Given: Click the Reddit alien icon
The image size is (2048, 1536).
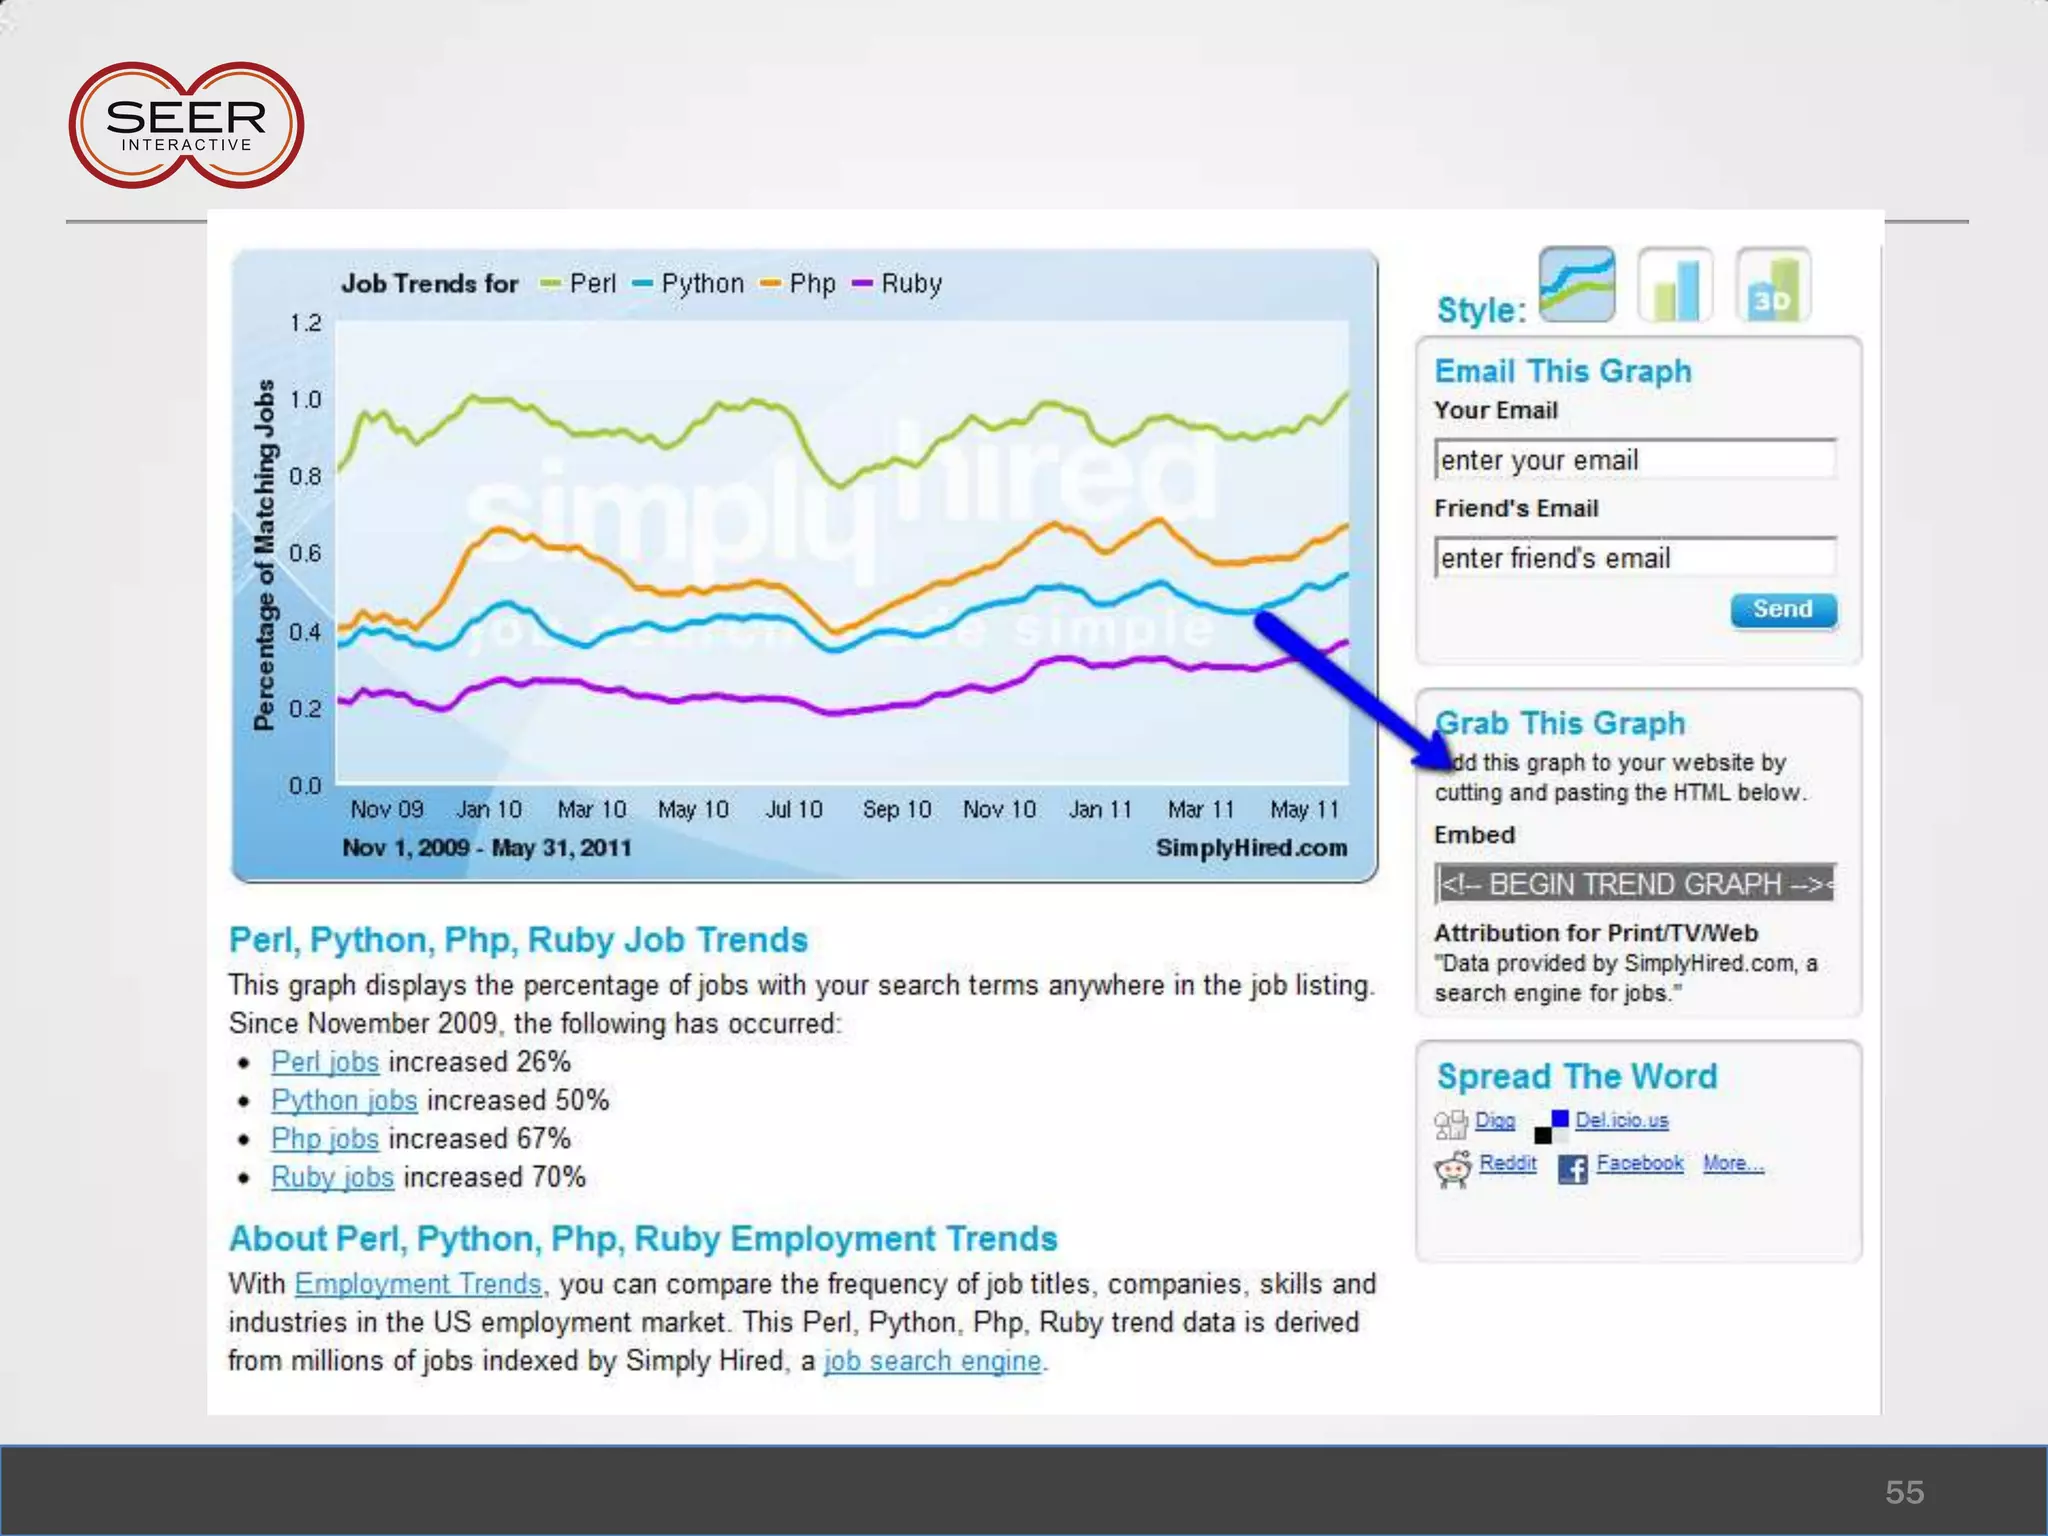Looking at the screenshot, I should click(x=1453, y=1168).
